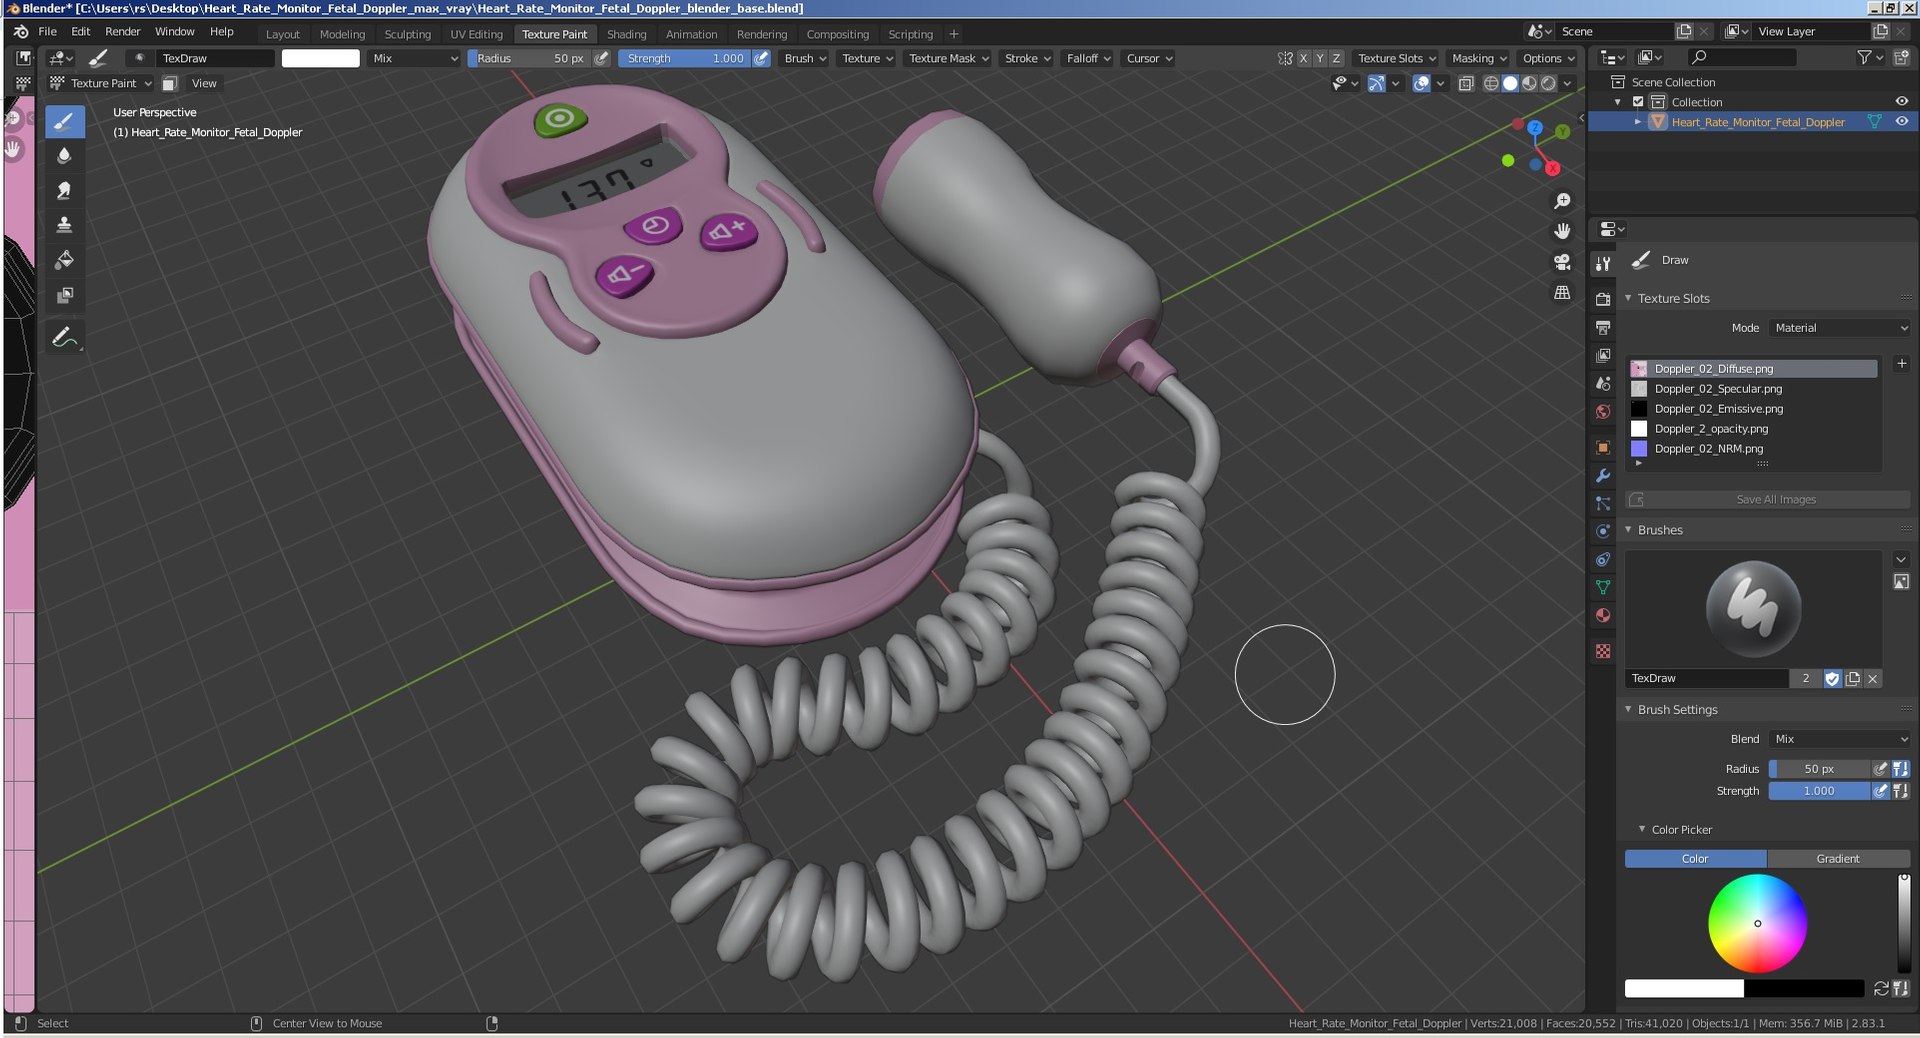Toggle Collection visibility eye icon
1920x1038 pixels.
point(1902,102)
